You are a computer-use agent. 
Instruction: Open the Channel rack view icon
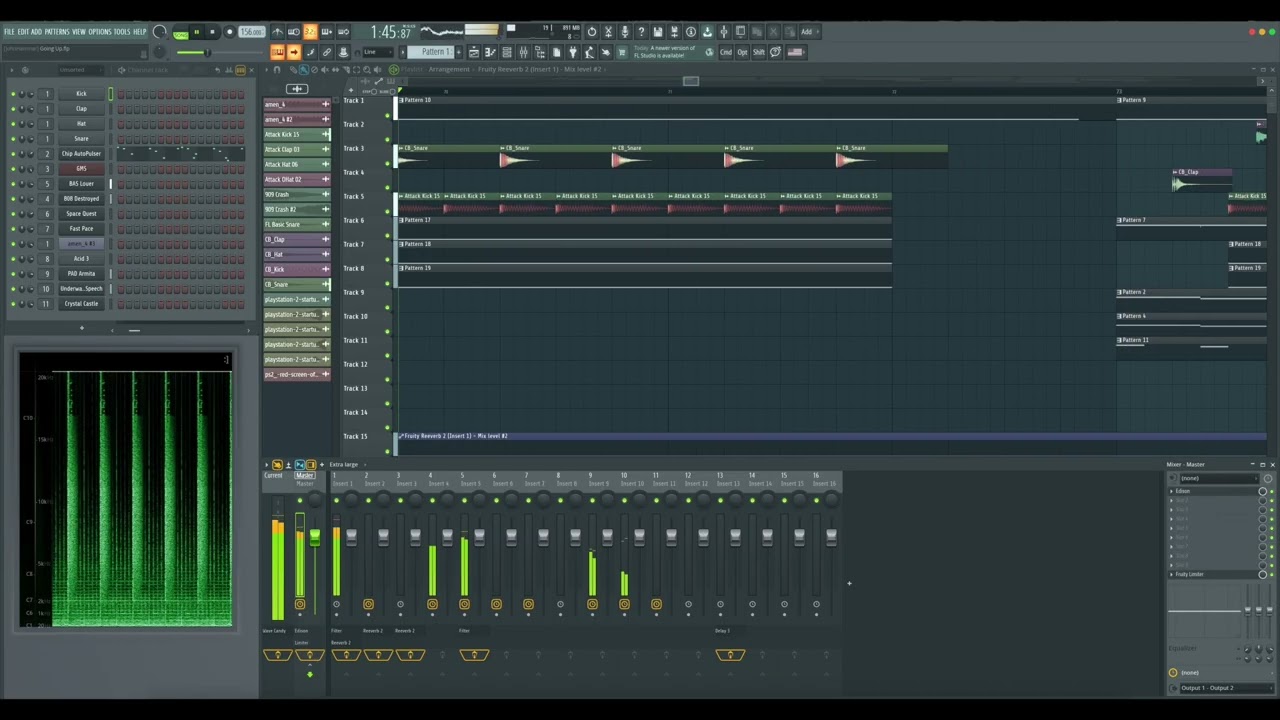(x=507, y=52)
